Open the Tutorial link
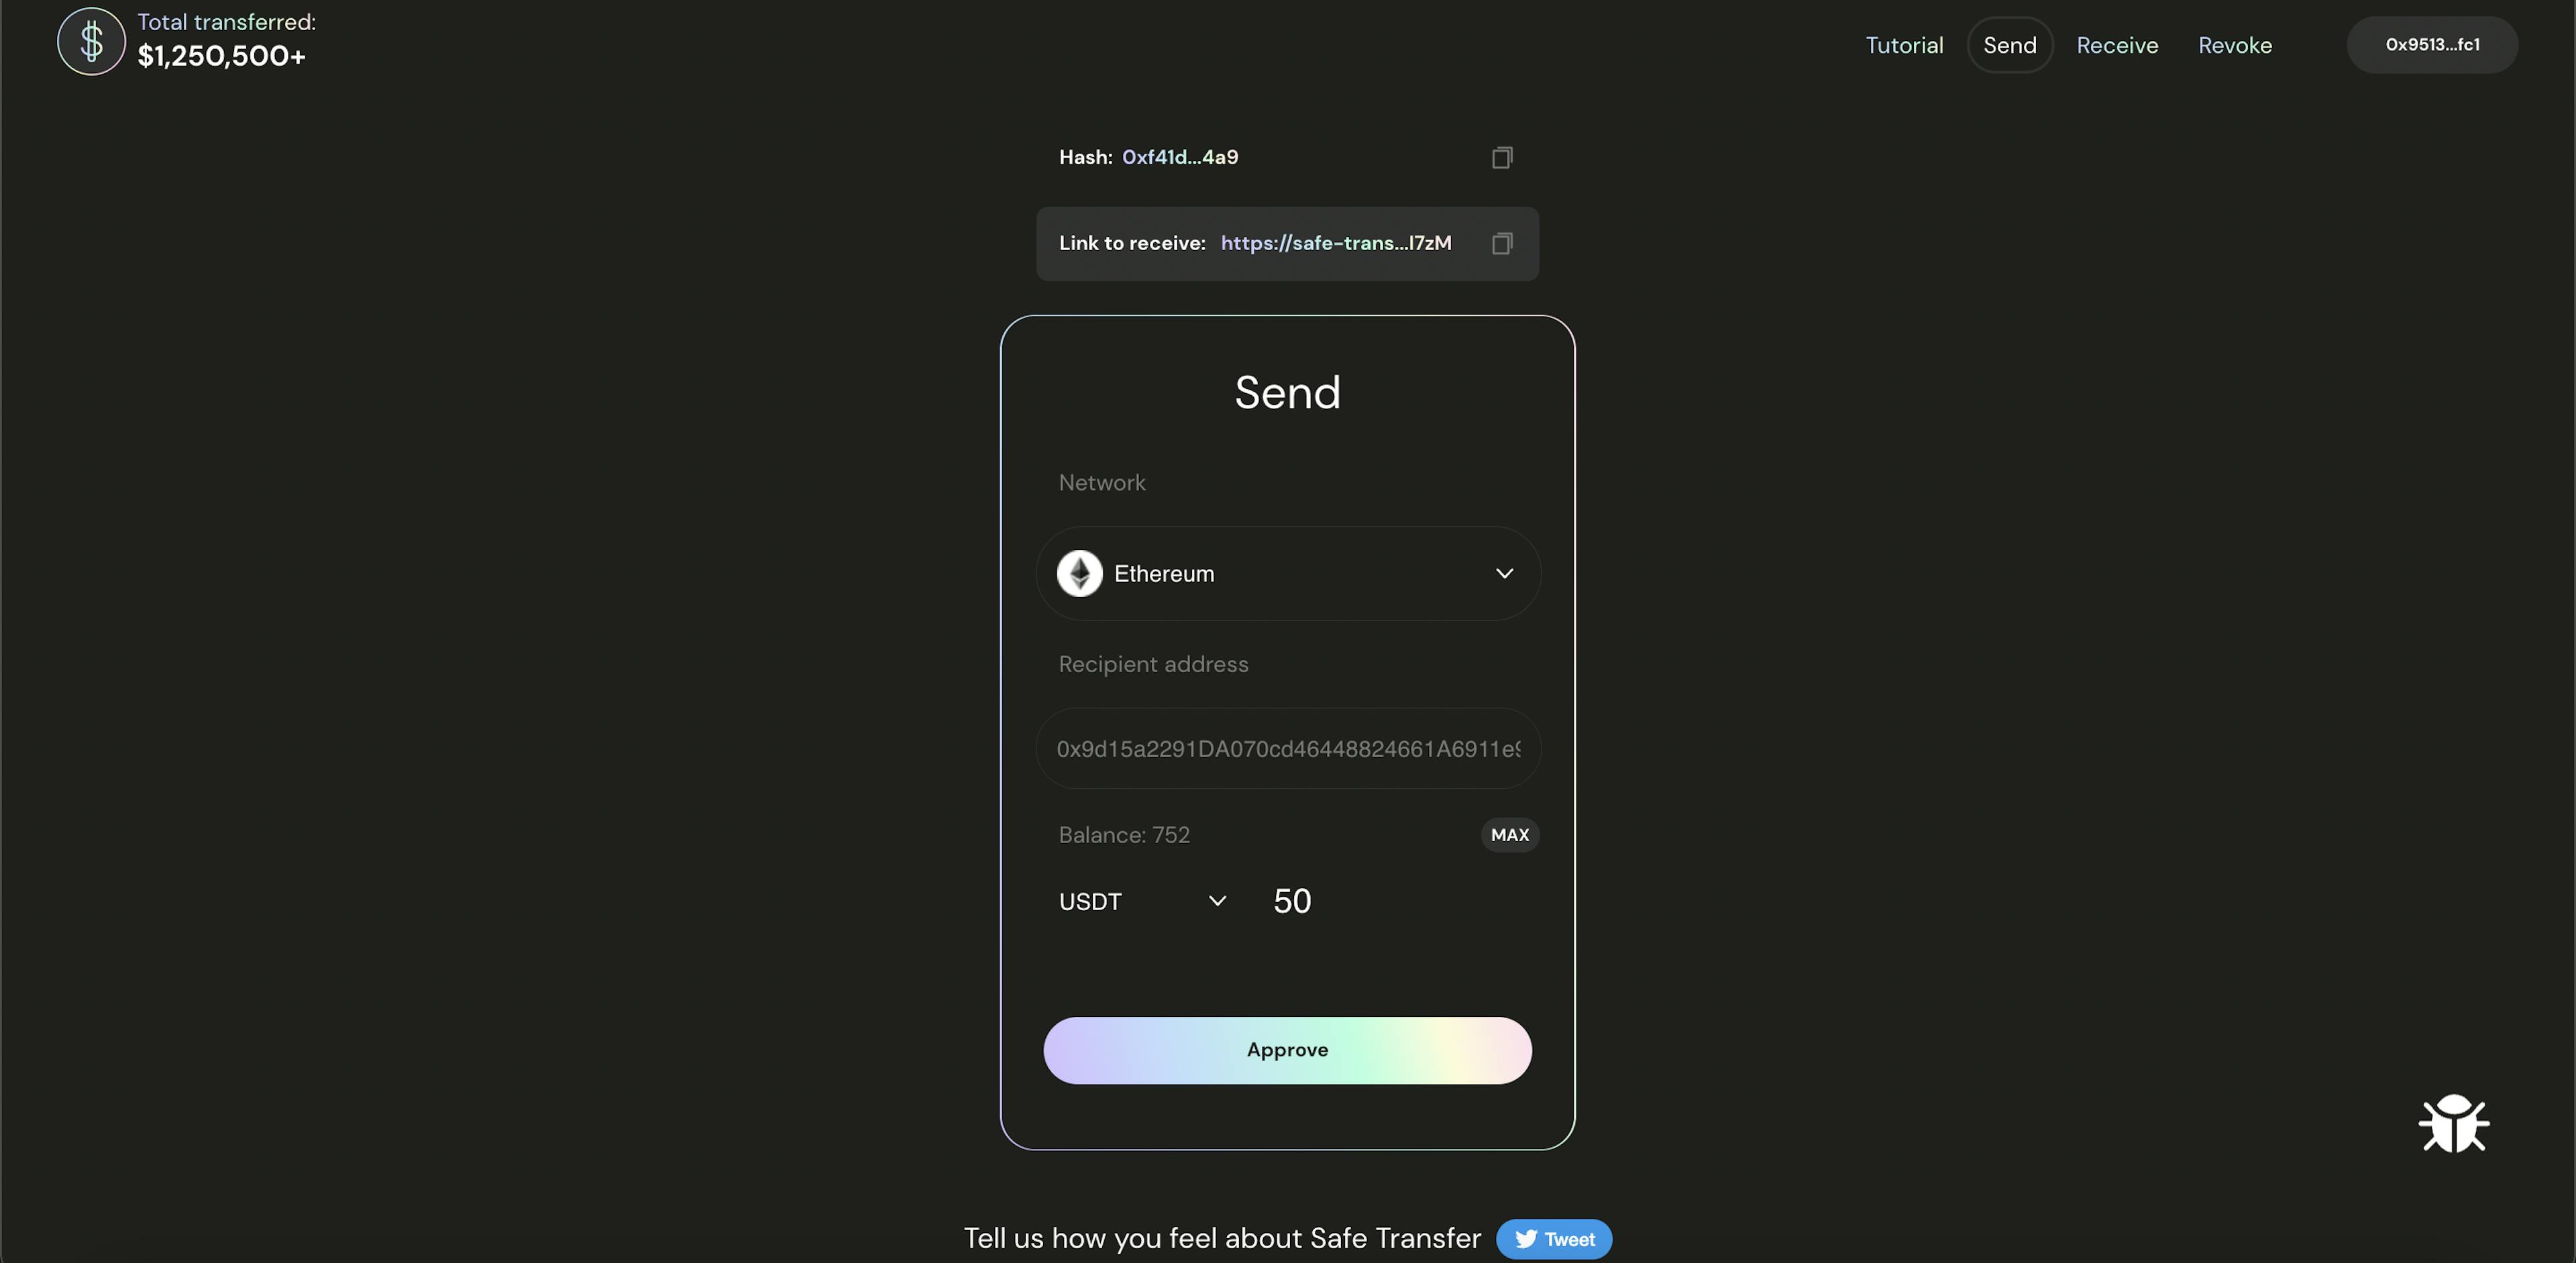2576x1263 pixels. [1904, 44]
